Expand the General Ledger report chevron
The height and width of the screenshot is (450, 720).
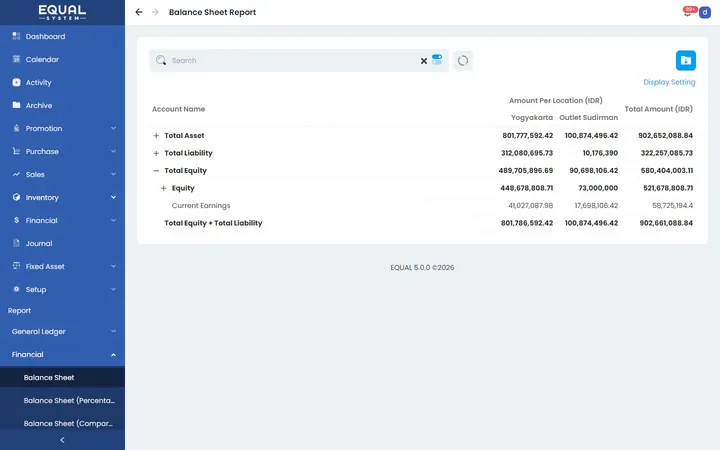[x=113, y=331]
